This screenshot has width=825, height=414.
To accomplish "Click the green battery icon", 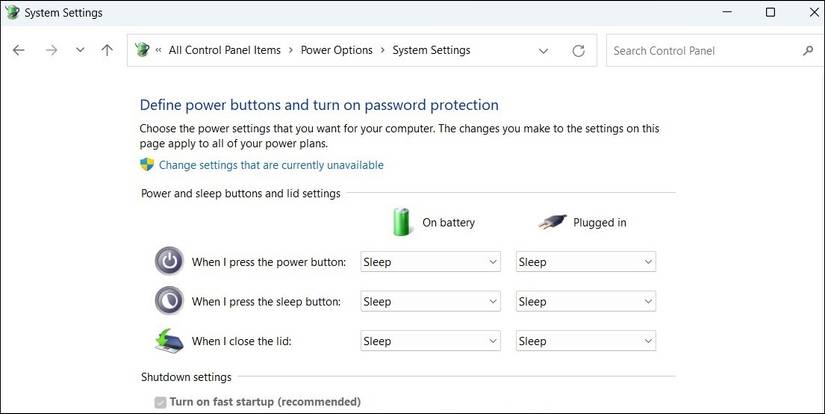I will (402, 222).
